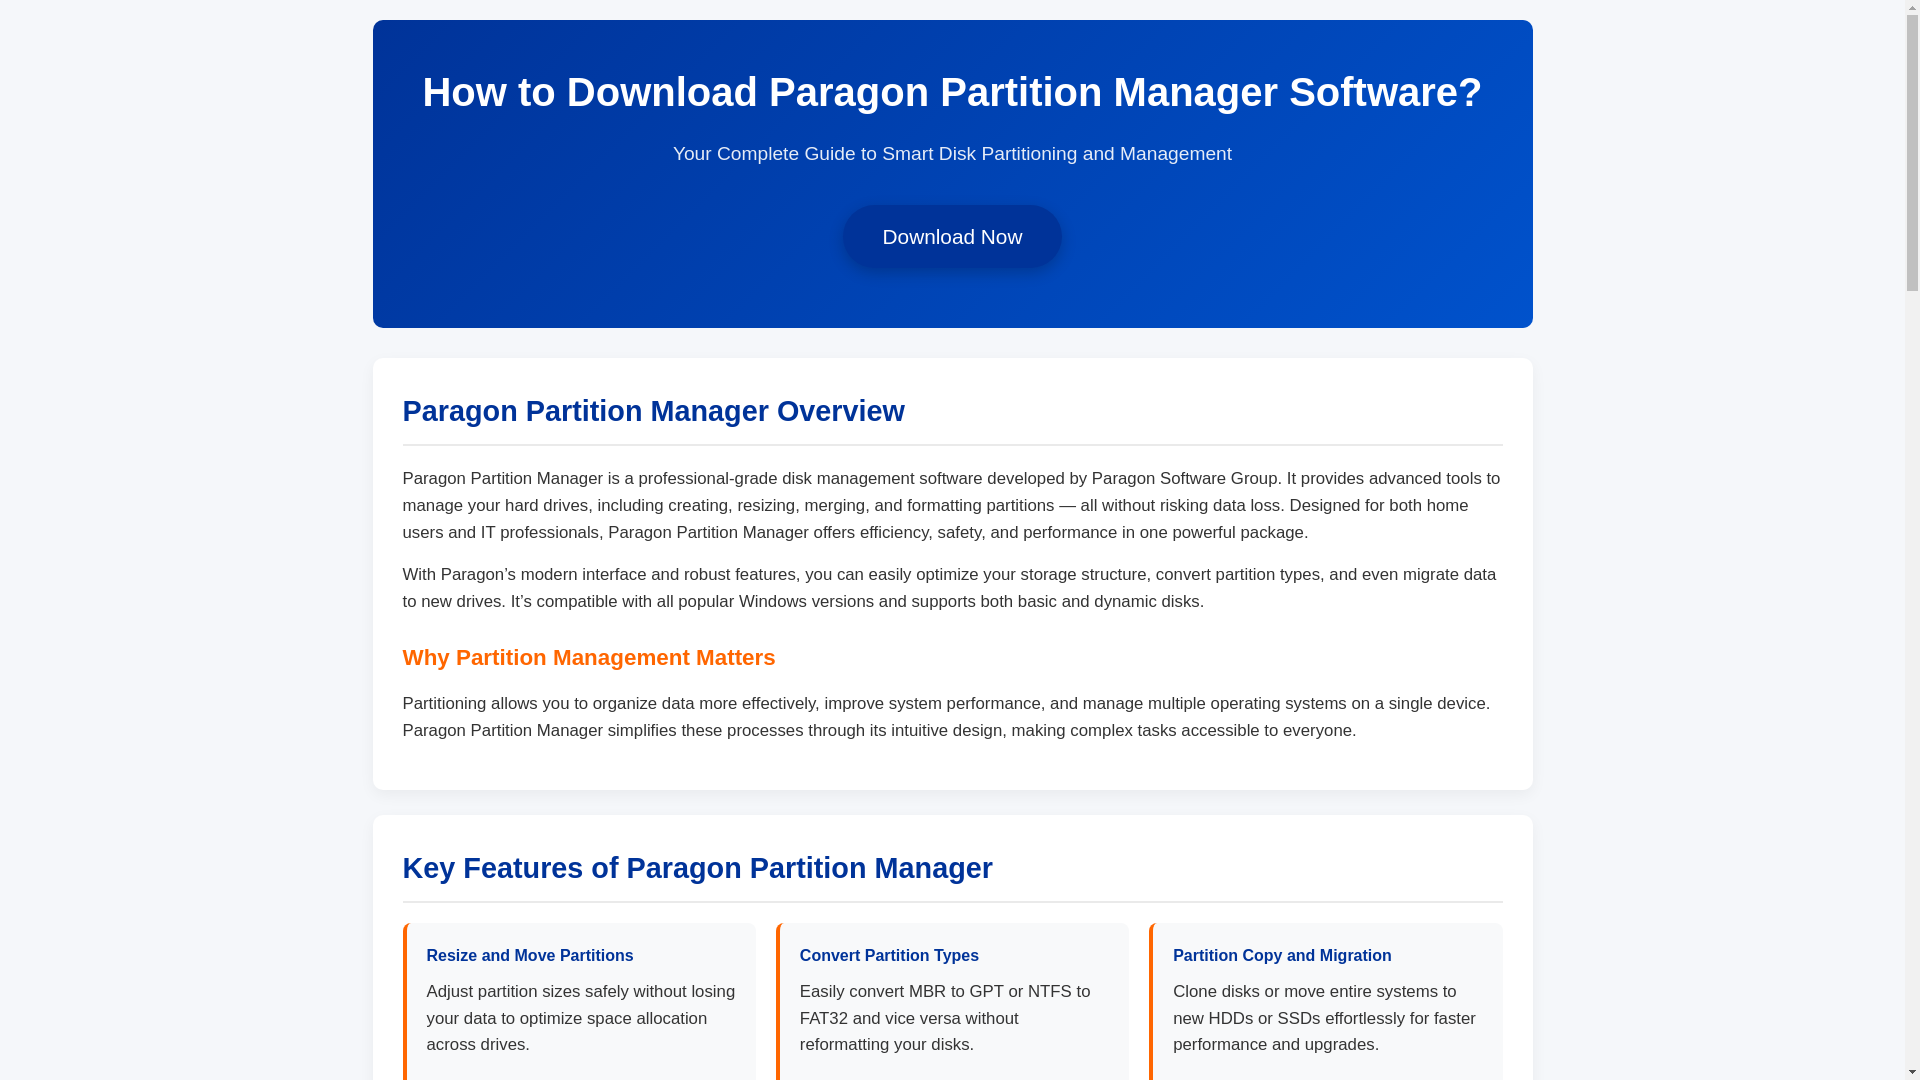This screenshot has height=1080, width=1920.
Task: Click the Download Now button
Action: click(x=951, y=237)
